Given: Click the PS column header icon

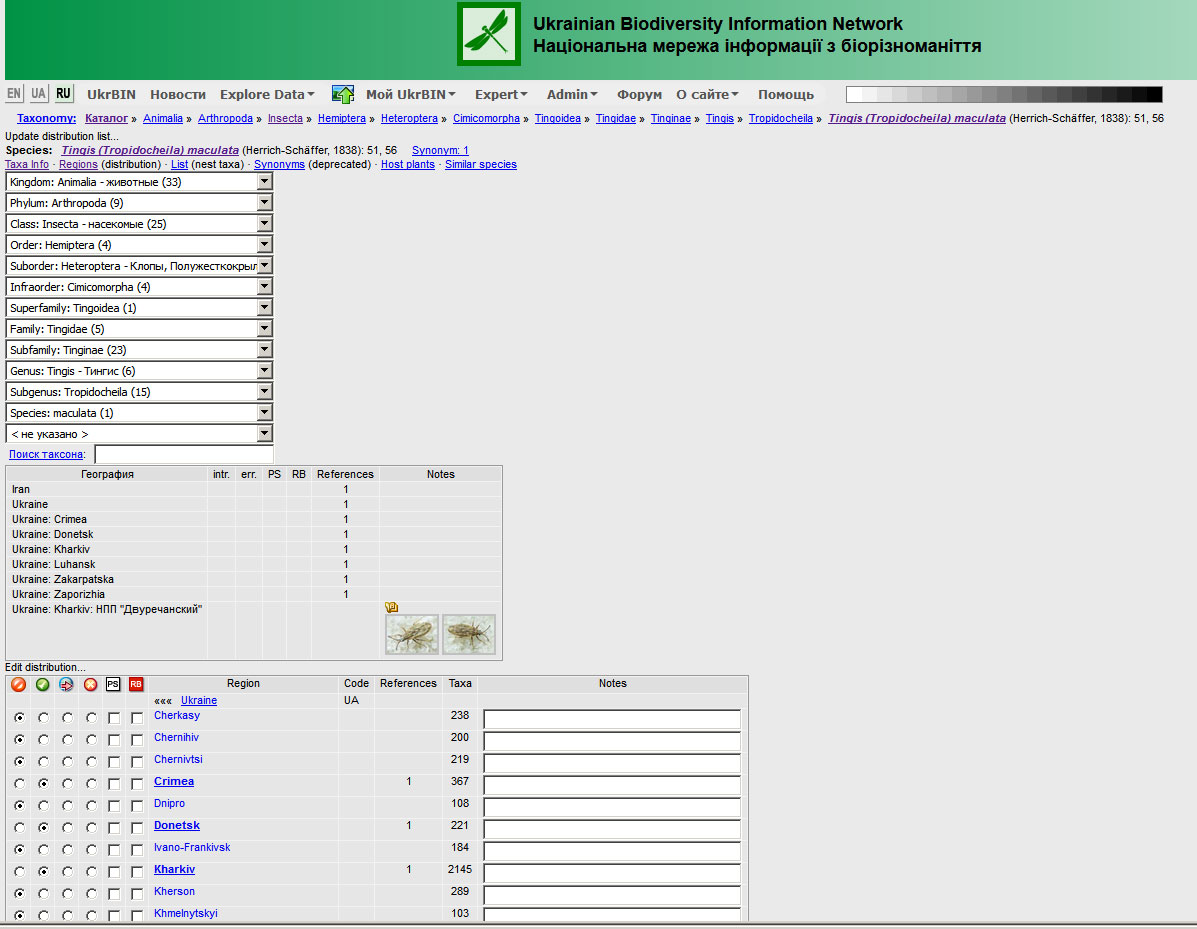Looking at the screenshot, I should pos(113,684).
